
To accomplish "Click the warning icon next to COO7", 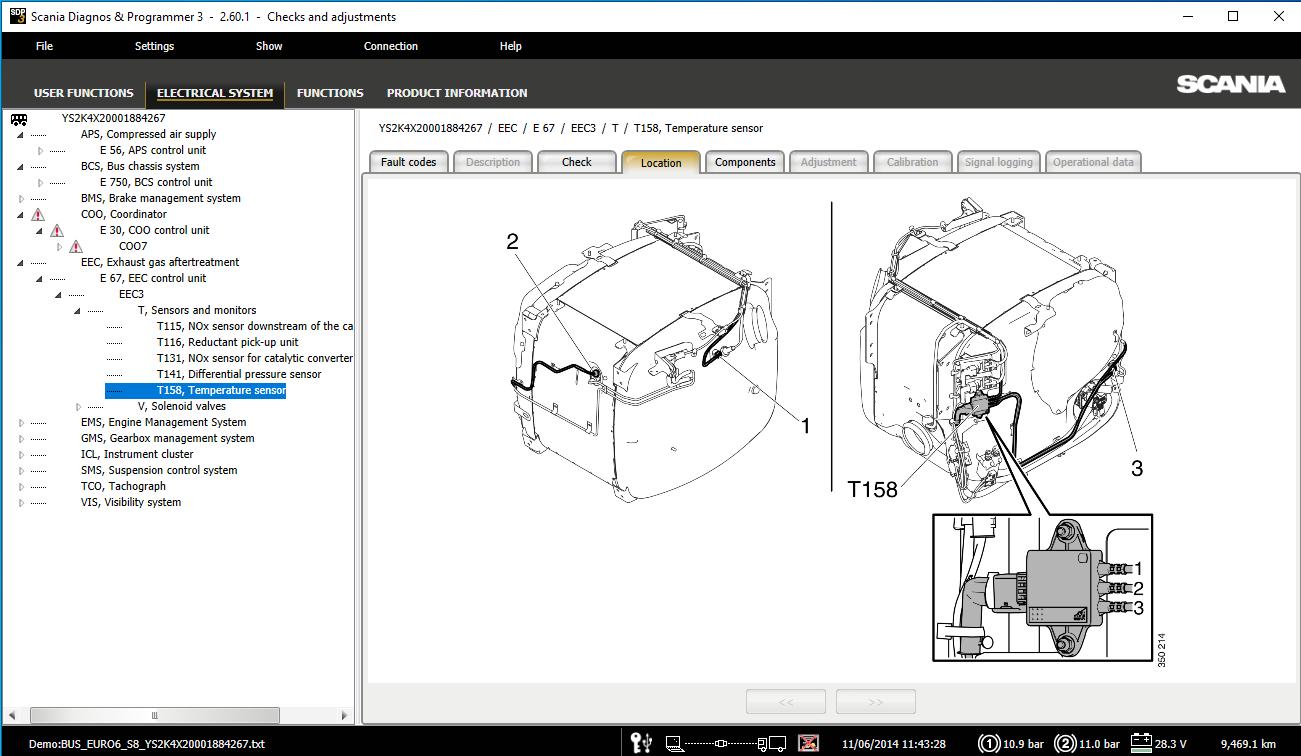I will (x=78, y=245).
